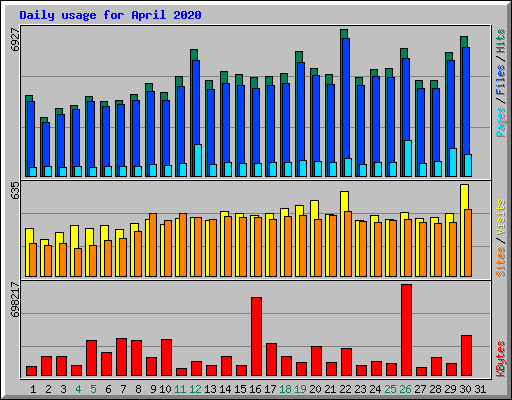Select the red KBytes bar for day 16
This screenshot has width=512, height=400.
256,337
